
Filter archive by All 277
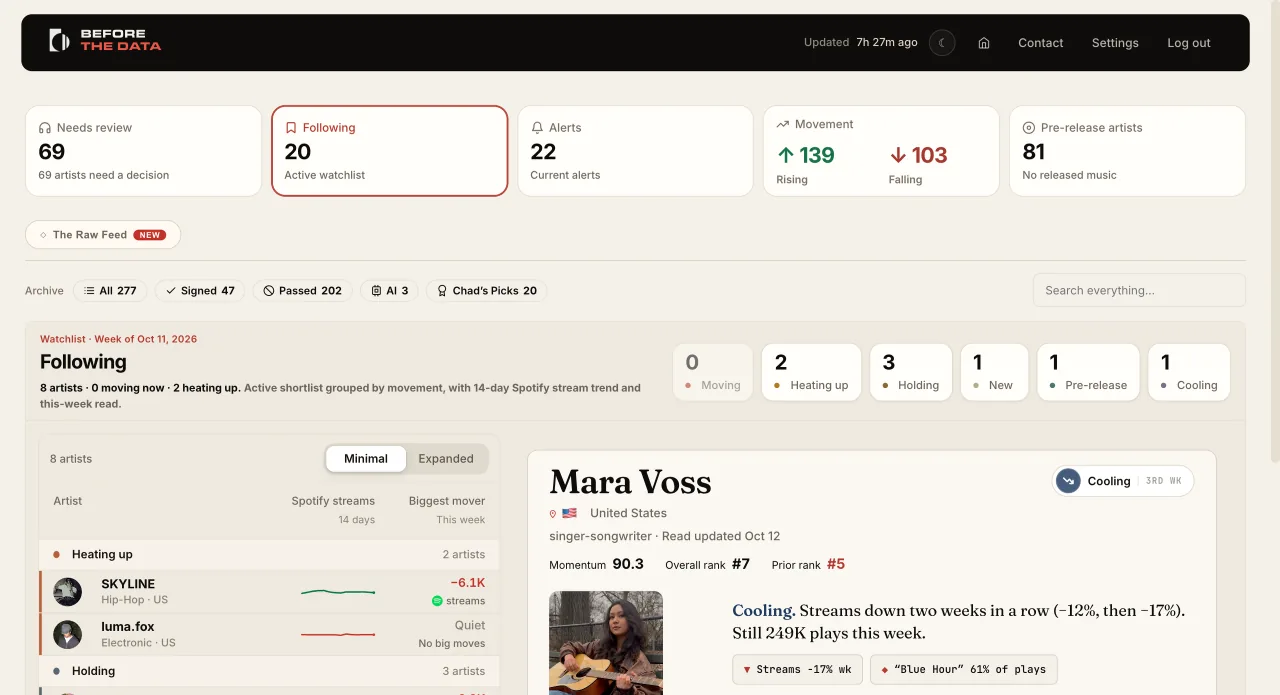pyautogui.click(x=110, y=291)
